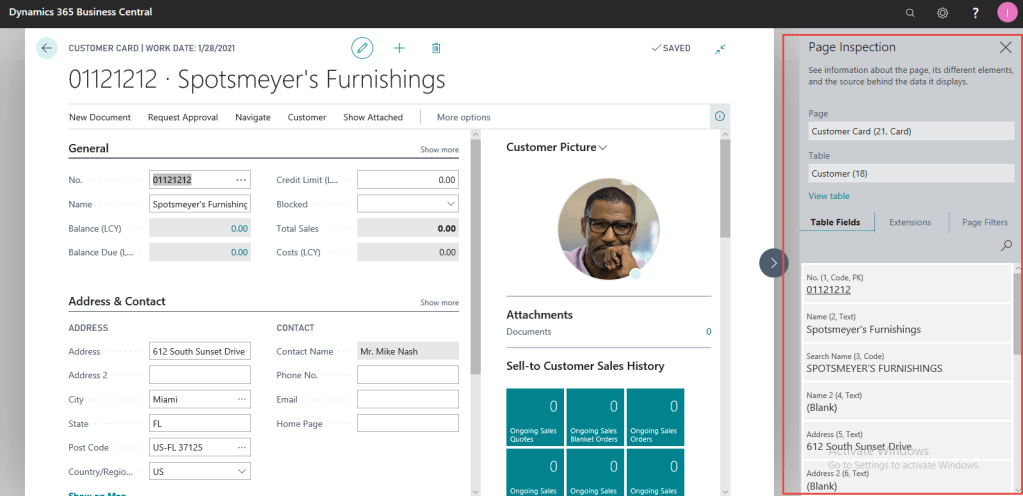The height and width of the screenshot is (496, 1023).
Task: Expand the Customer Picture chevron menu
Action: click(603, 148)
